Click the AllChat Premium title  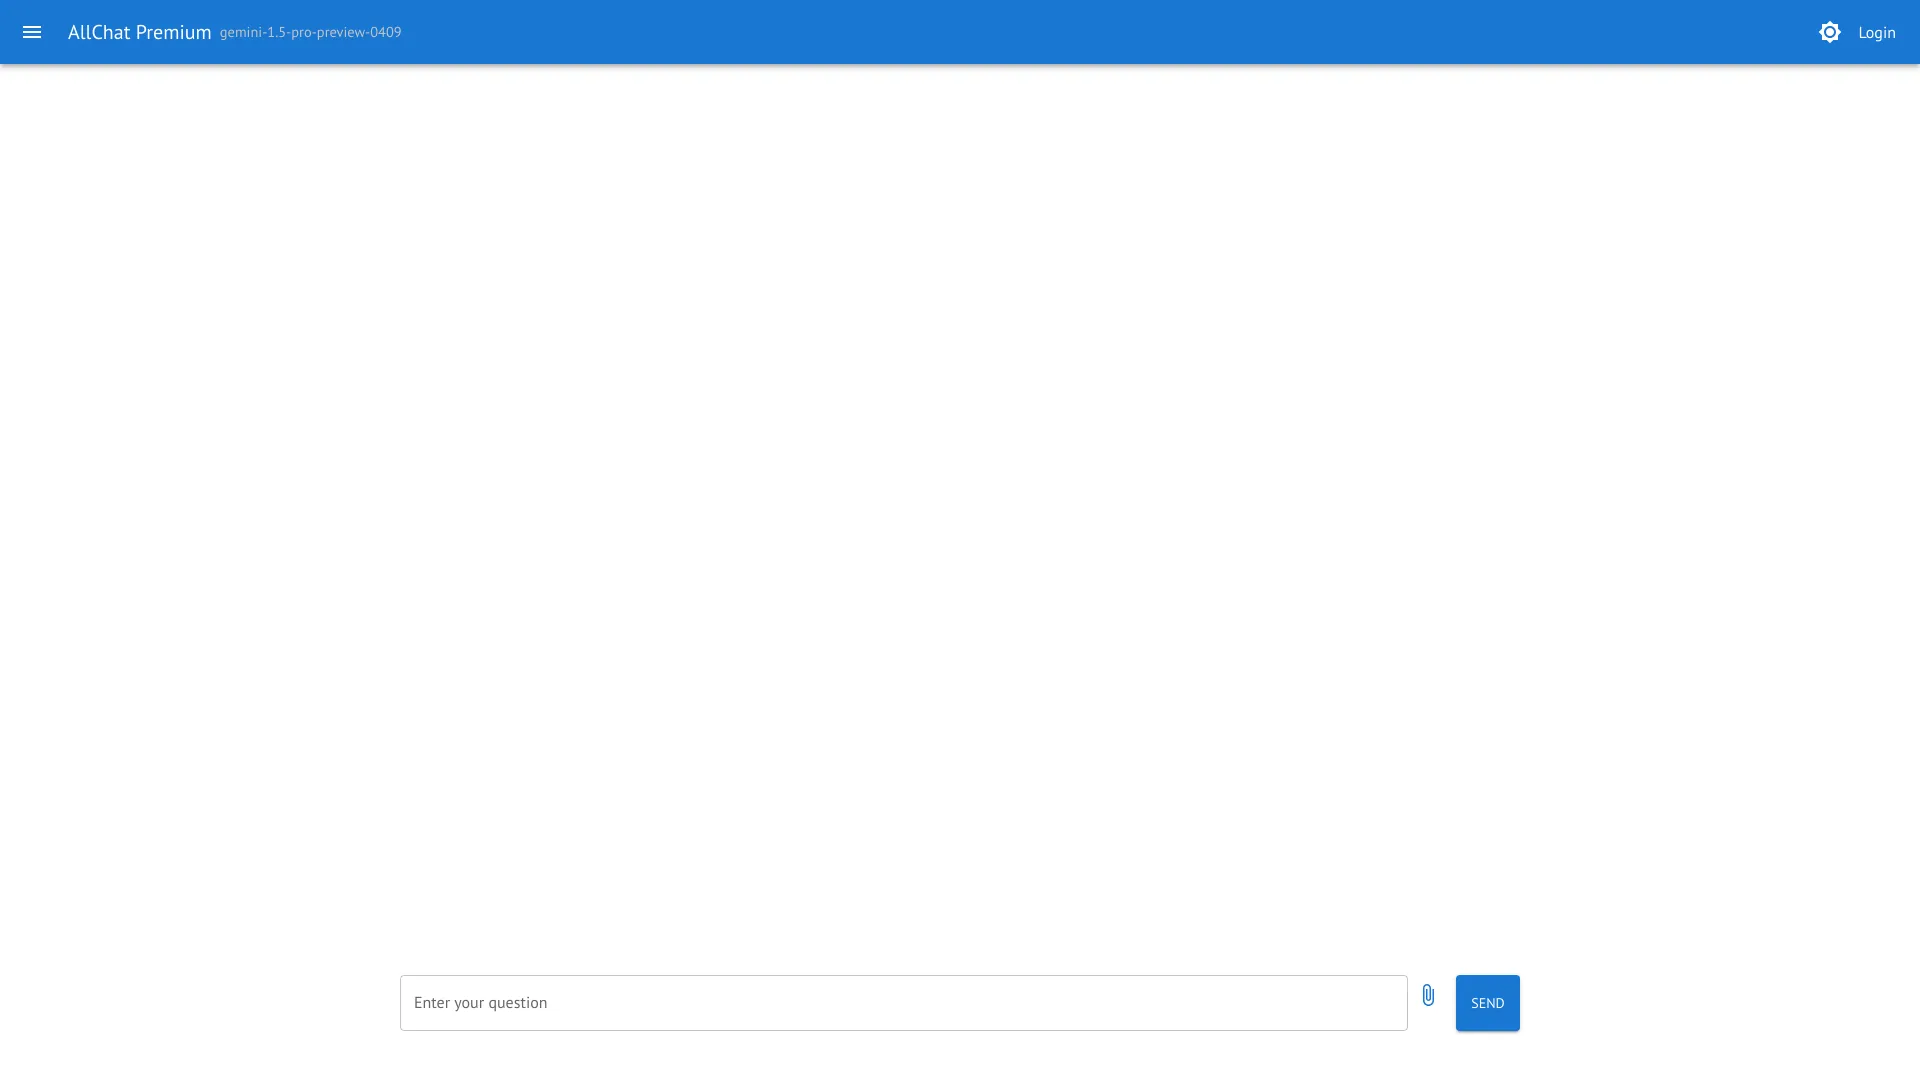(139, 31)
